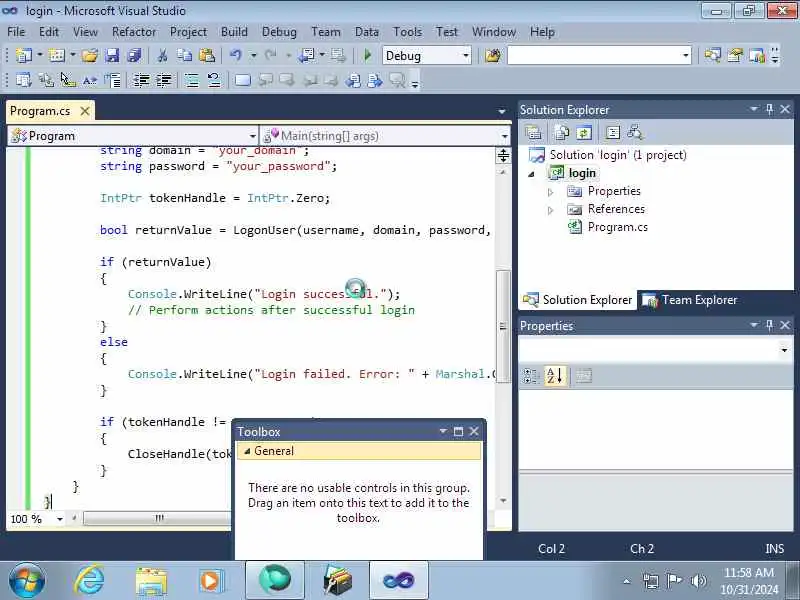Select the Solution Explorer bottom tab
Screen dimensions: 800x600
(x=577, y=300)
